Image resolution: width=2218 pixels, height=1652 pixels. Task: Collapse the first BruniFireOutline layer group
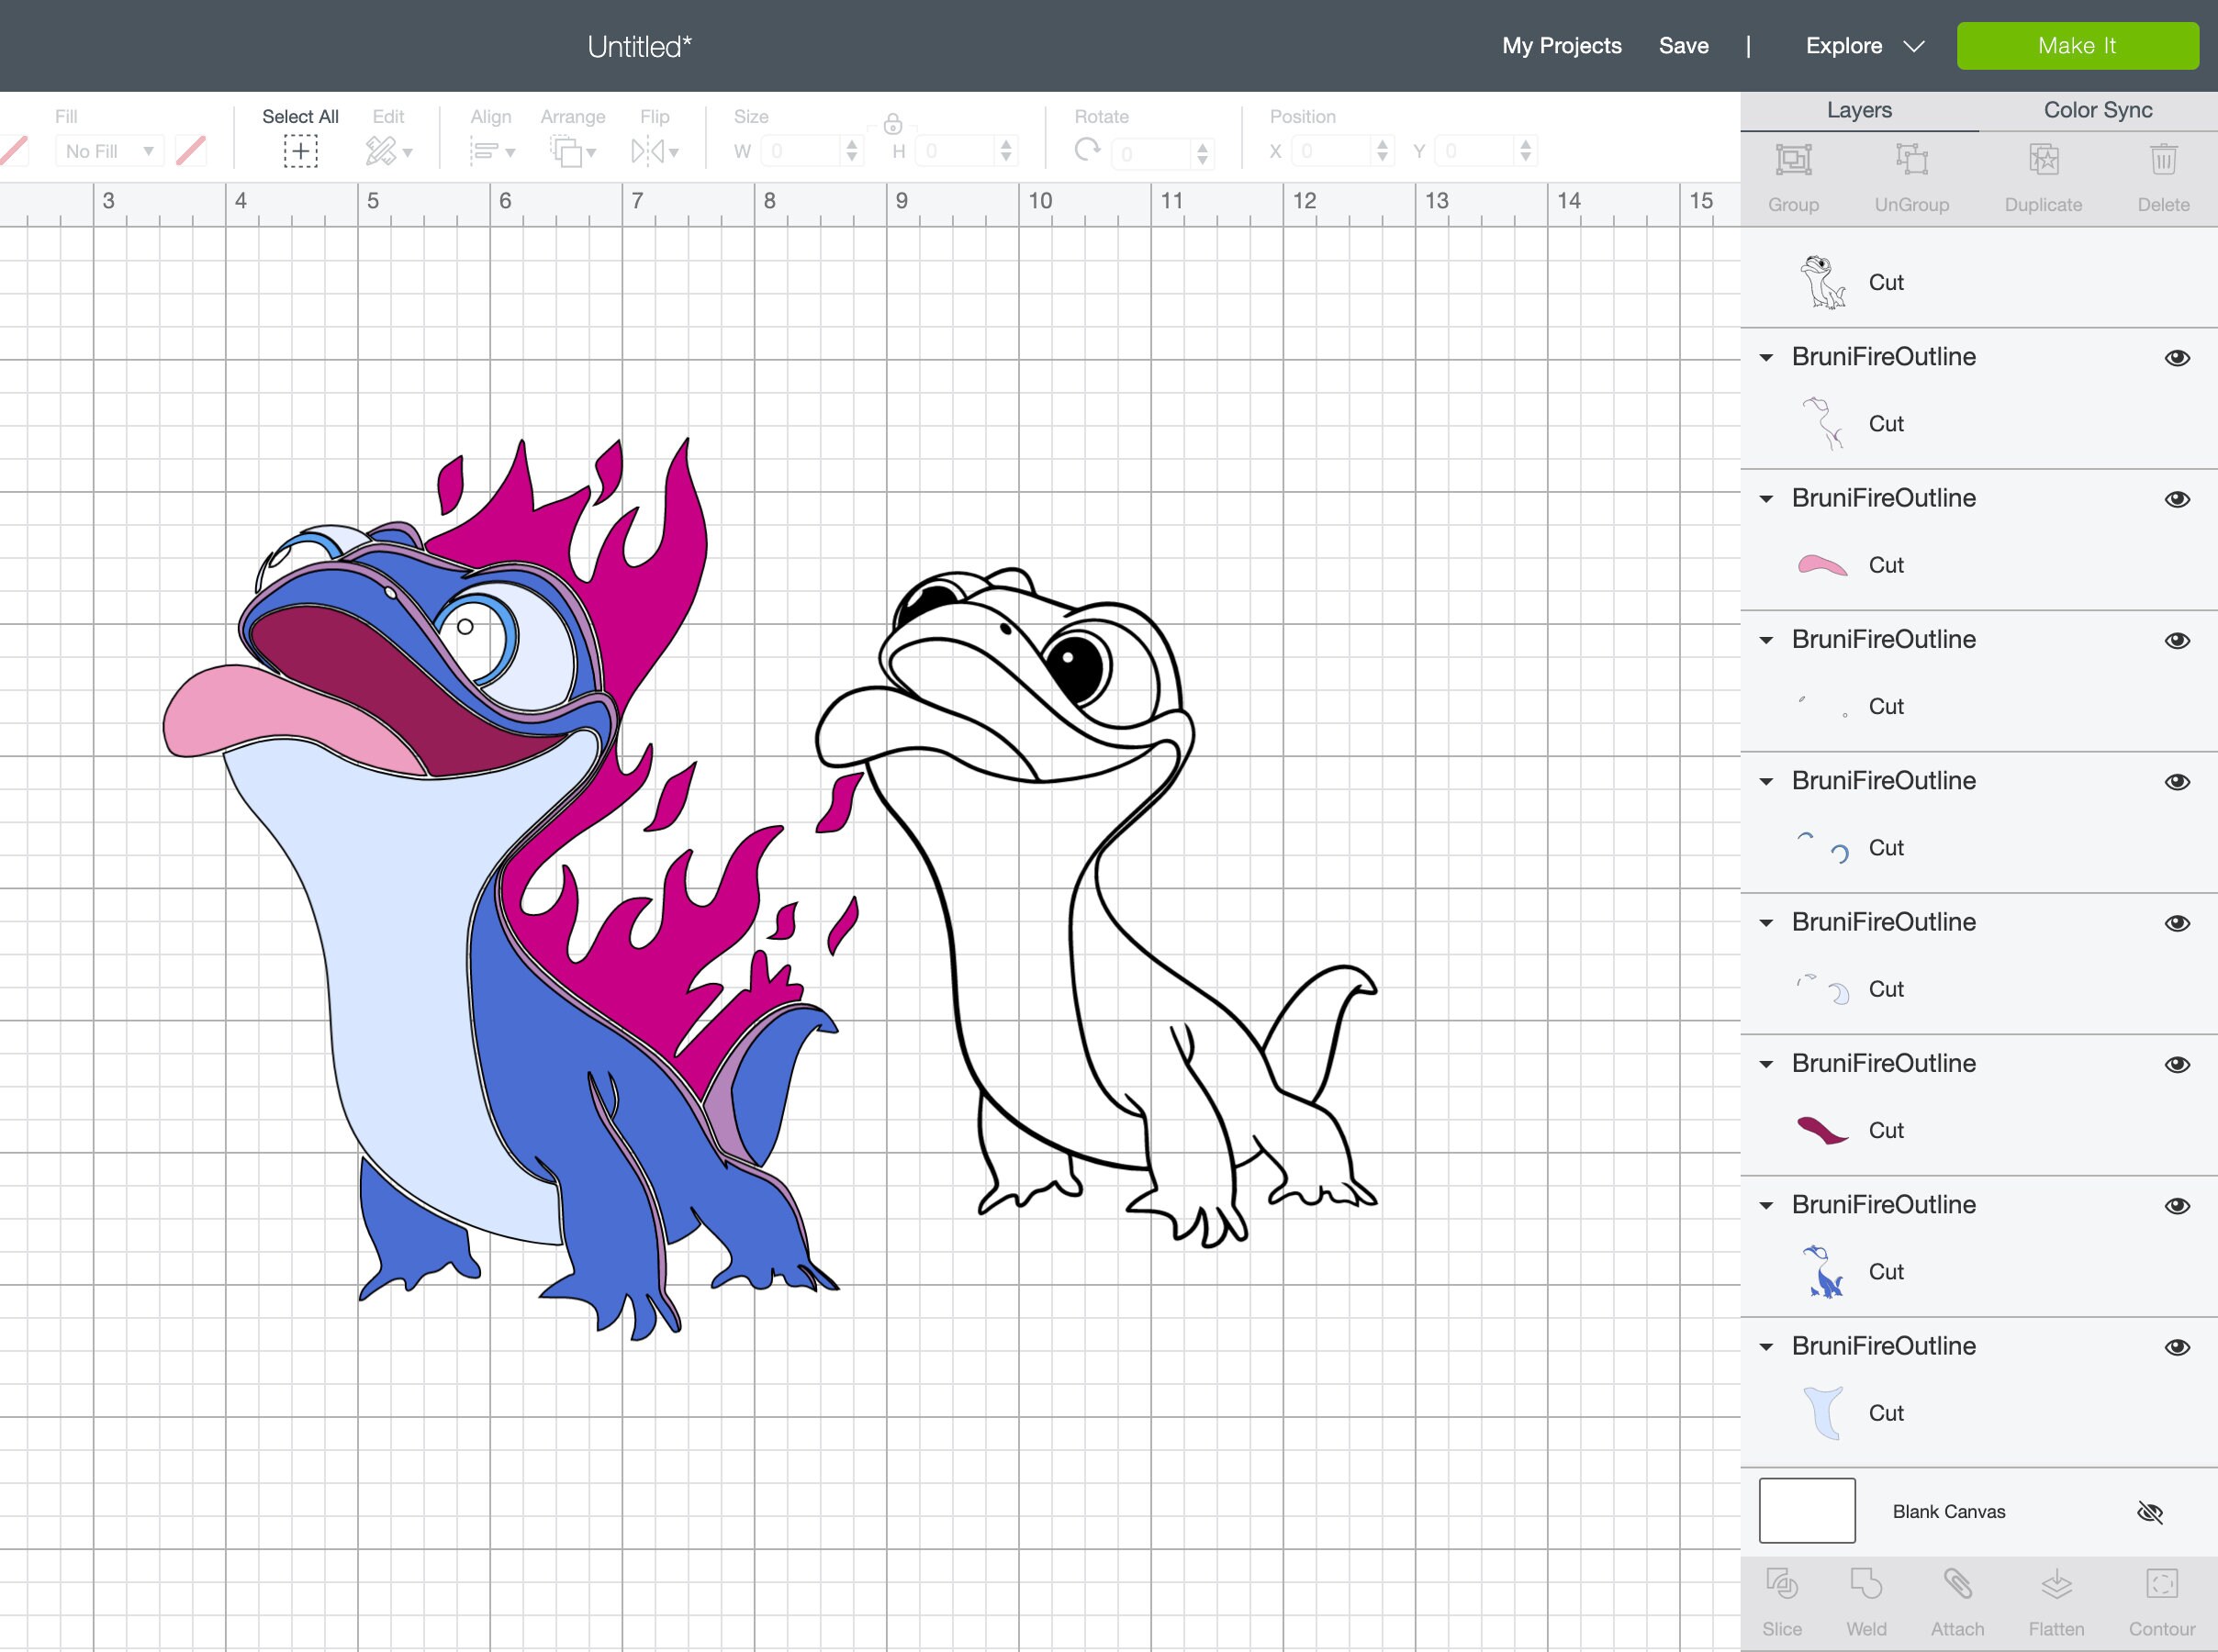coord(1766,357)
